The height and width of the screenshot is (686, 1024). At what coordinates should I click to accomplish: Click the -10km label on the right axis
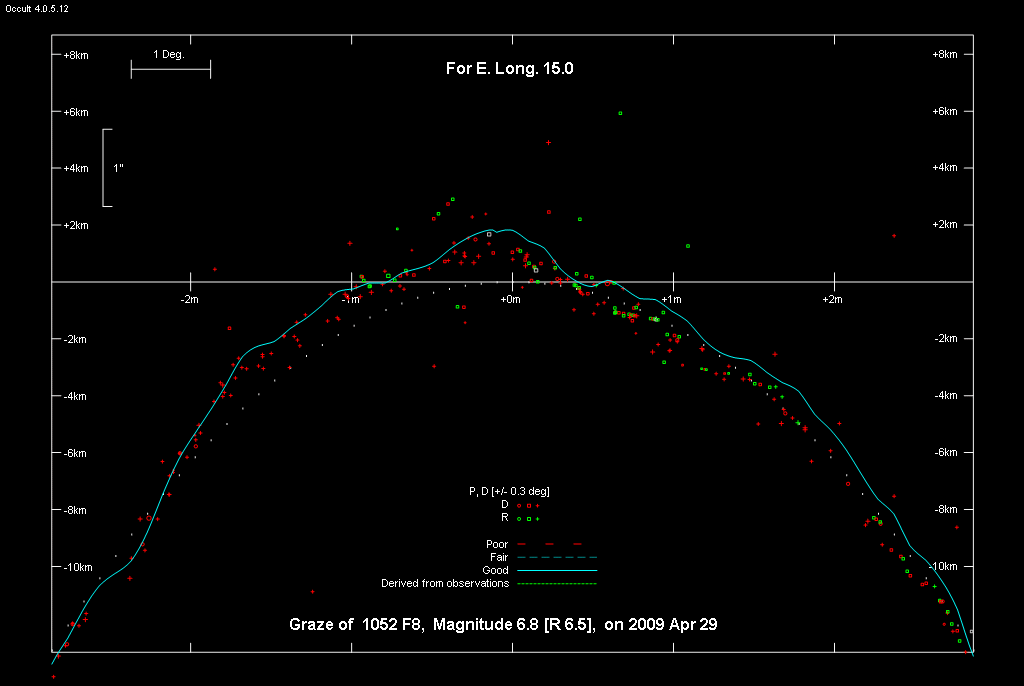tap(943, 566)
